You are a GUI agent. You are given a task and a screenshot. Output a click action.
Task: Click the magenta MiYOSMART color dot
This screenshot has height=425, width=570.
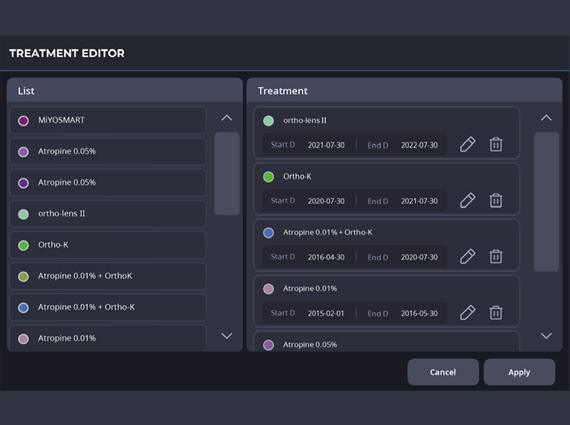tap(24, 121)
